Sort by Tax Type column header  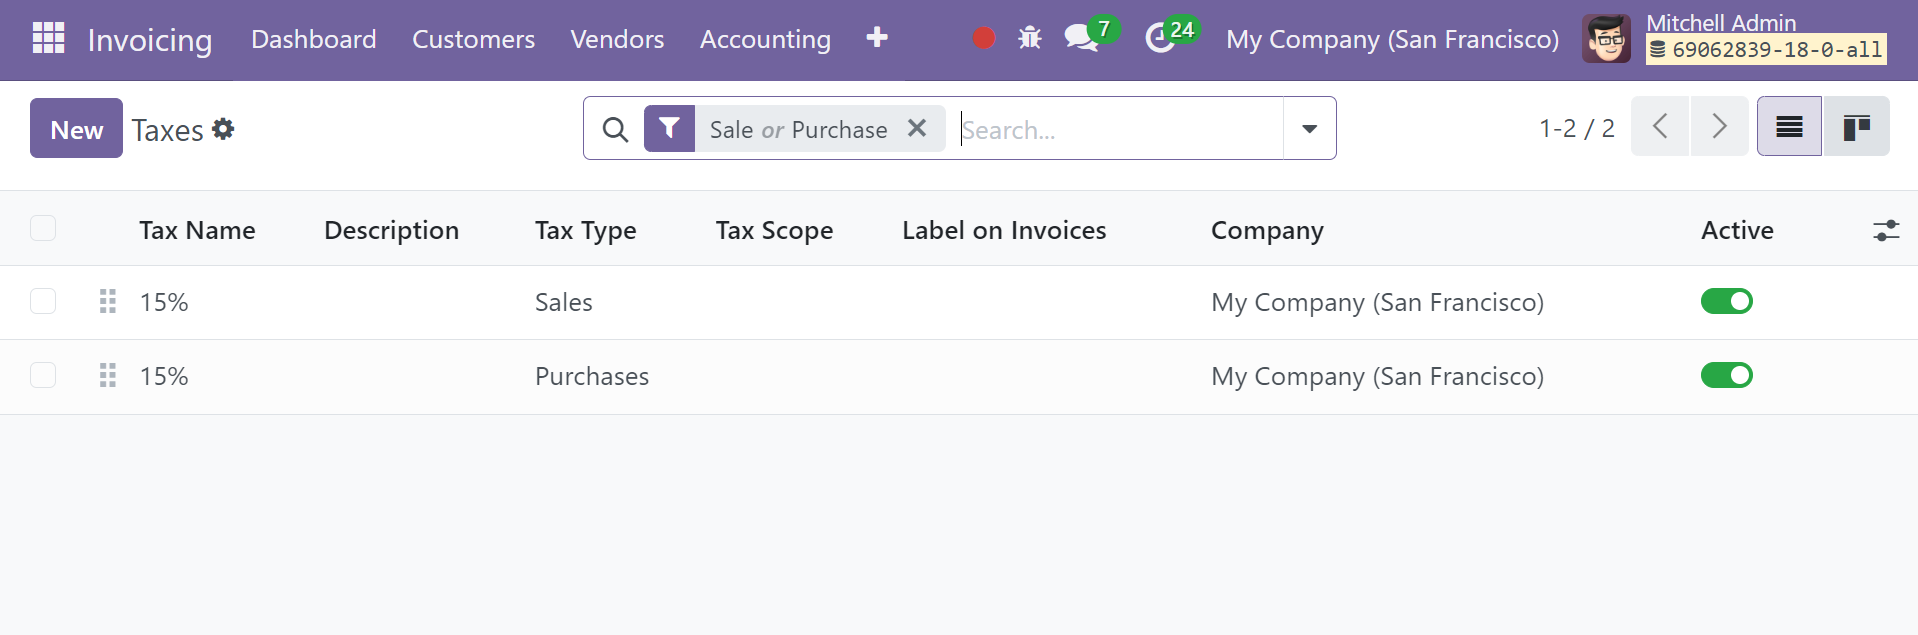pos(585,230)
